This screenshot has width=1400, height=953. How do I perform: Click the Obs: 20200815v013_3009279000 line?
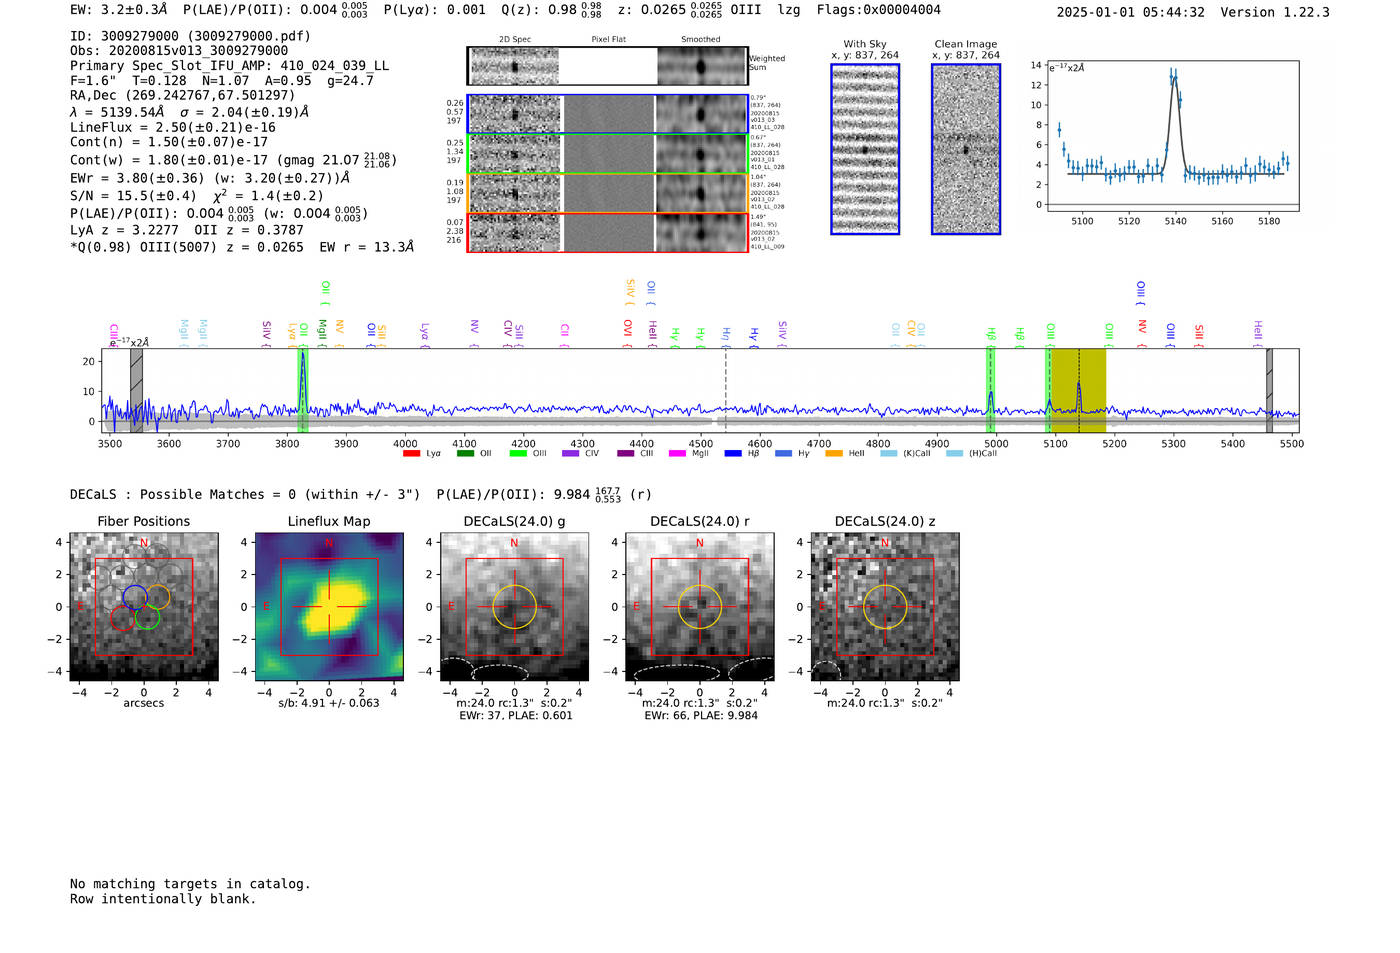coord(179,51)
